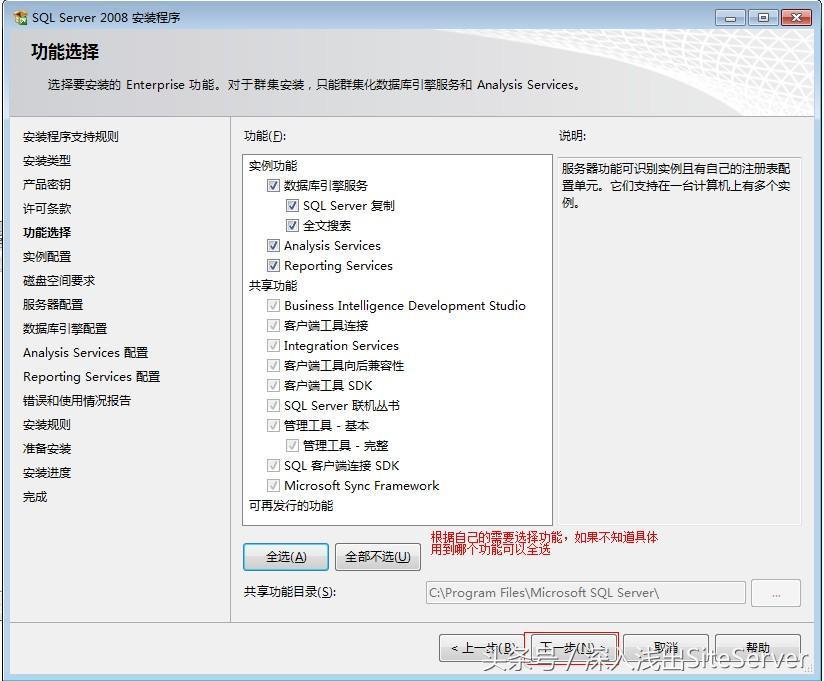The height and width of the screenshot is (681, 824).
Task: Click 下一步(N) next button
Action: [572, 648]
